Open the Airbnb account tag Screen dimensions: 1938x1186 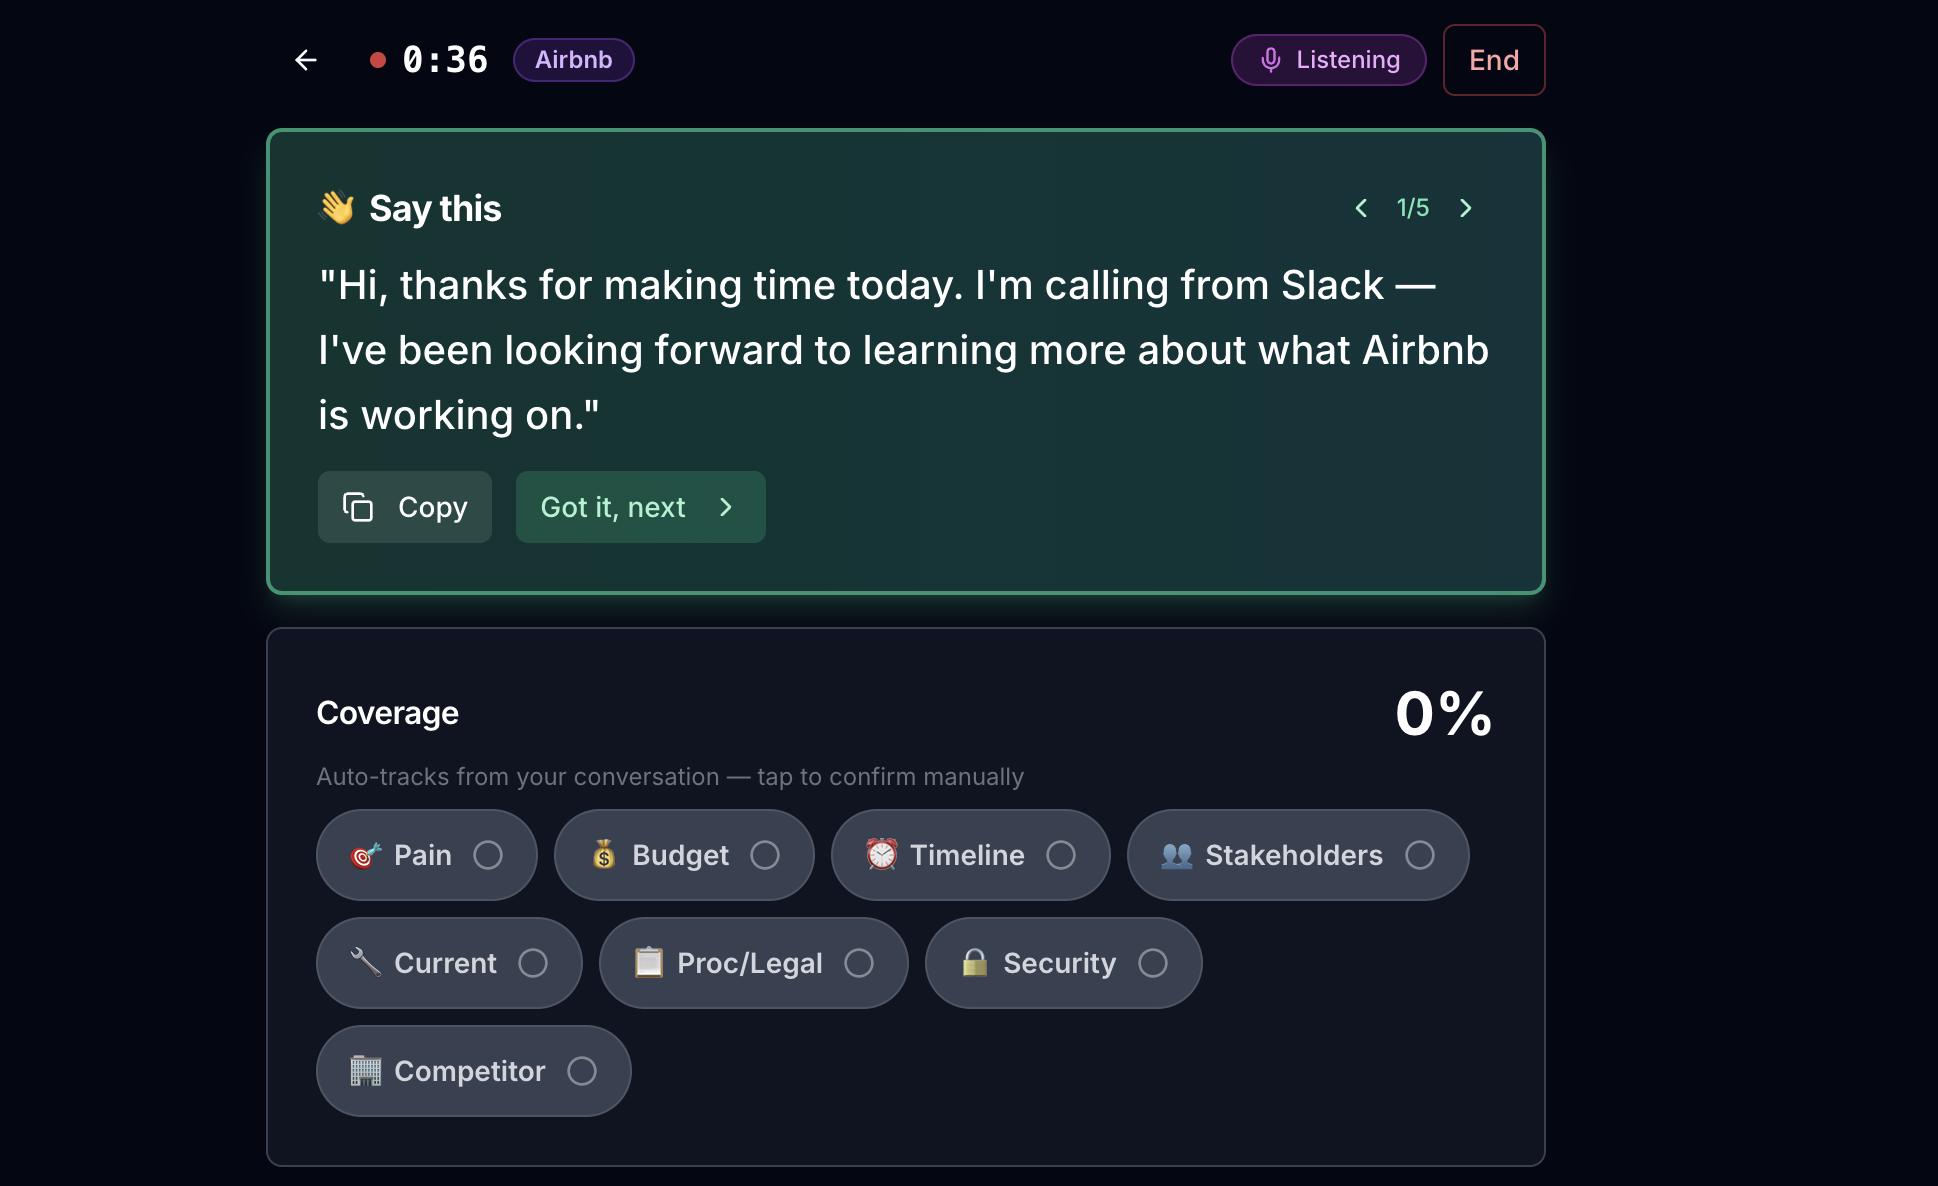[573, 60]
